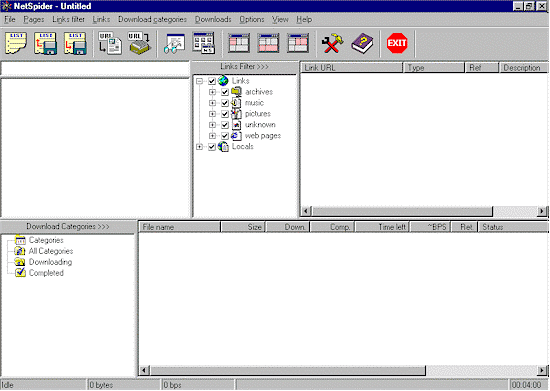
Task: Click the unknown file type icon in the tree
Action: tap(236, 124)
